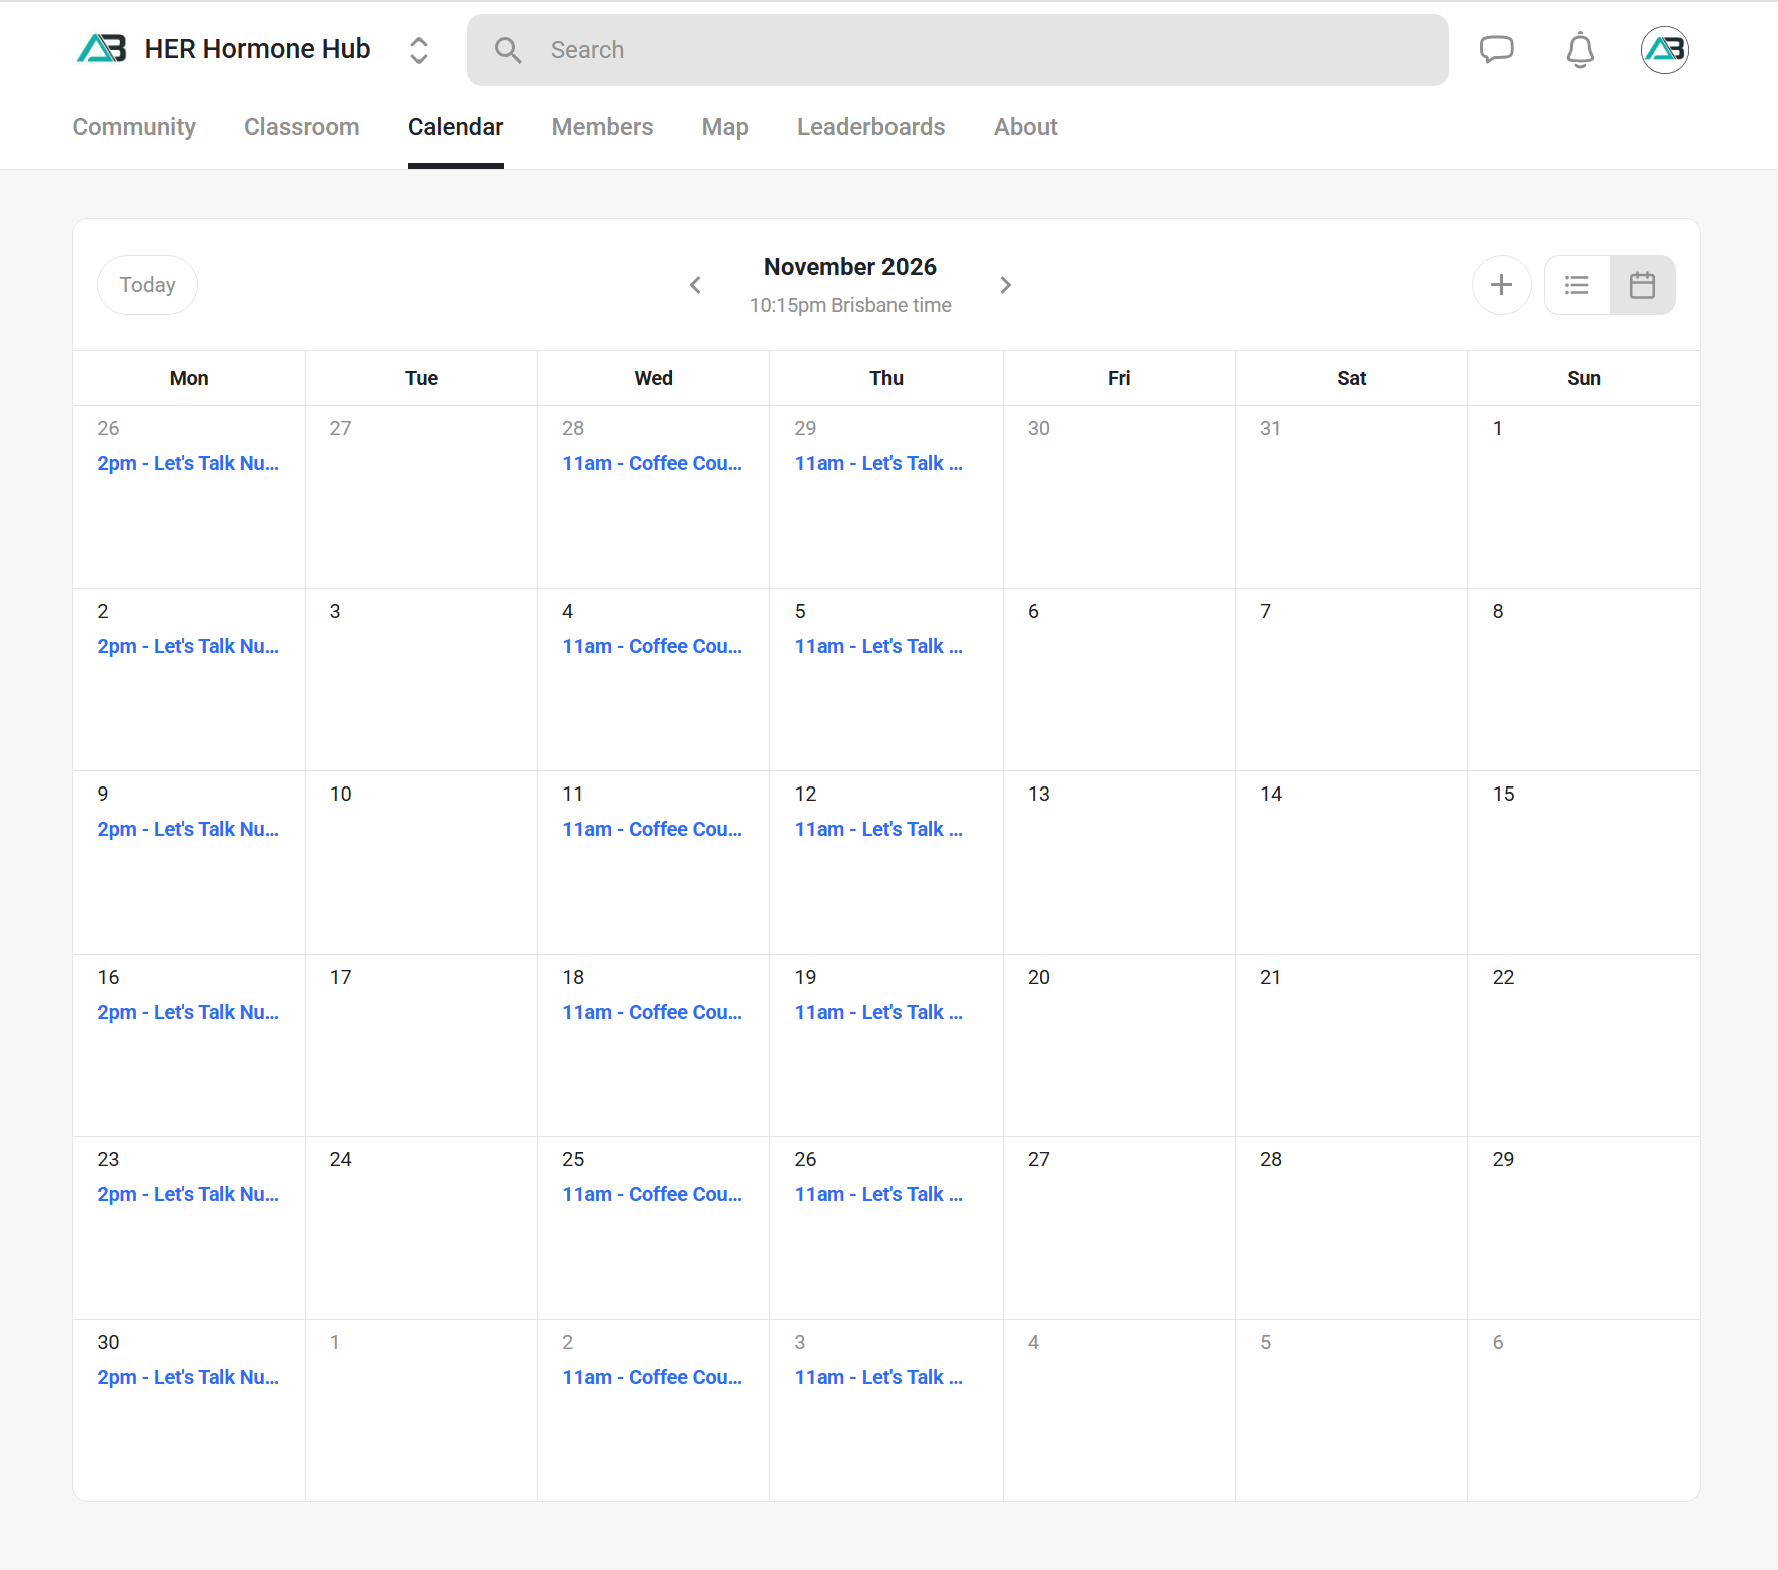Focus the Search input field
1778x1570 pixels.
click(x=957, y=50)
